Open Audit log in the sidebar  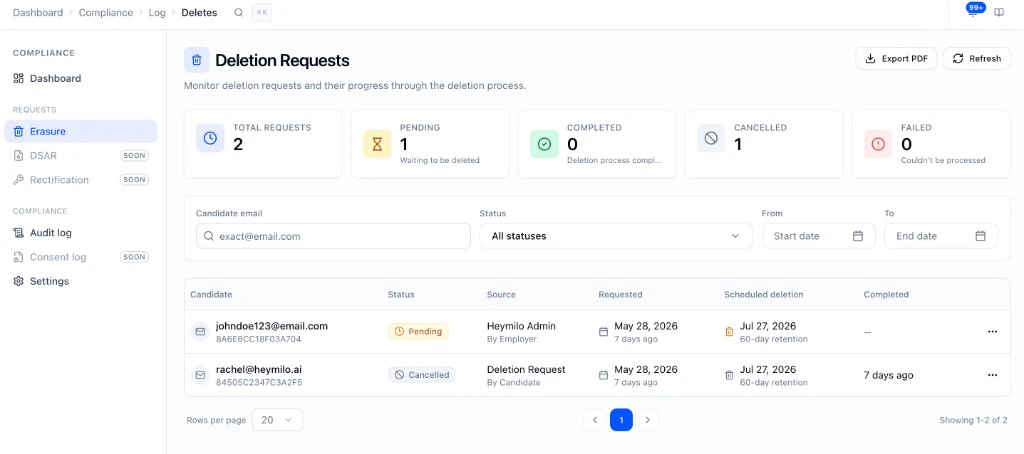click(x=80, y=233)
